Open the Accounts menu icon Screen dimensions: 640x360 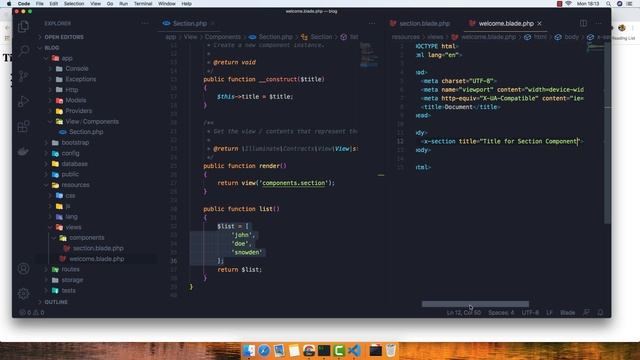pyautogui.click(x=23, y=269)
